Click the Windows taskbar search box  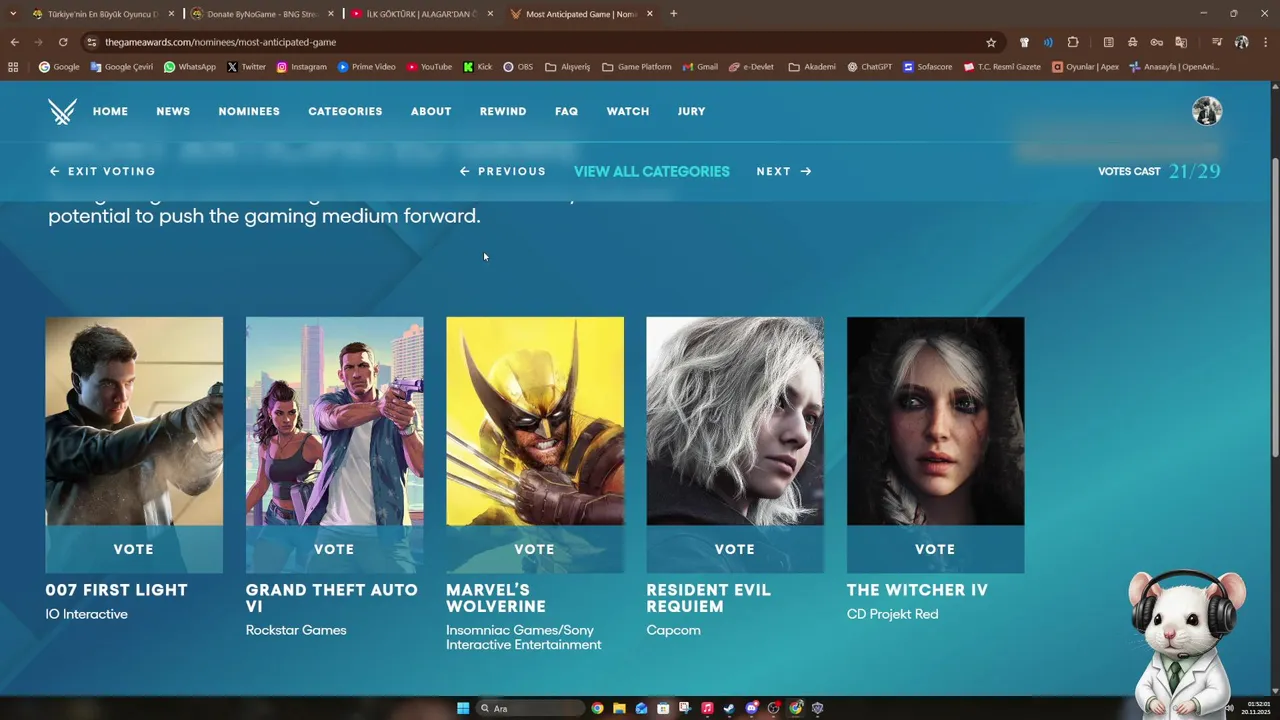[529, 708]
